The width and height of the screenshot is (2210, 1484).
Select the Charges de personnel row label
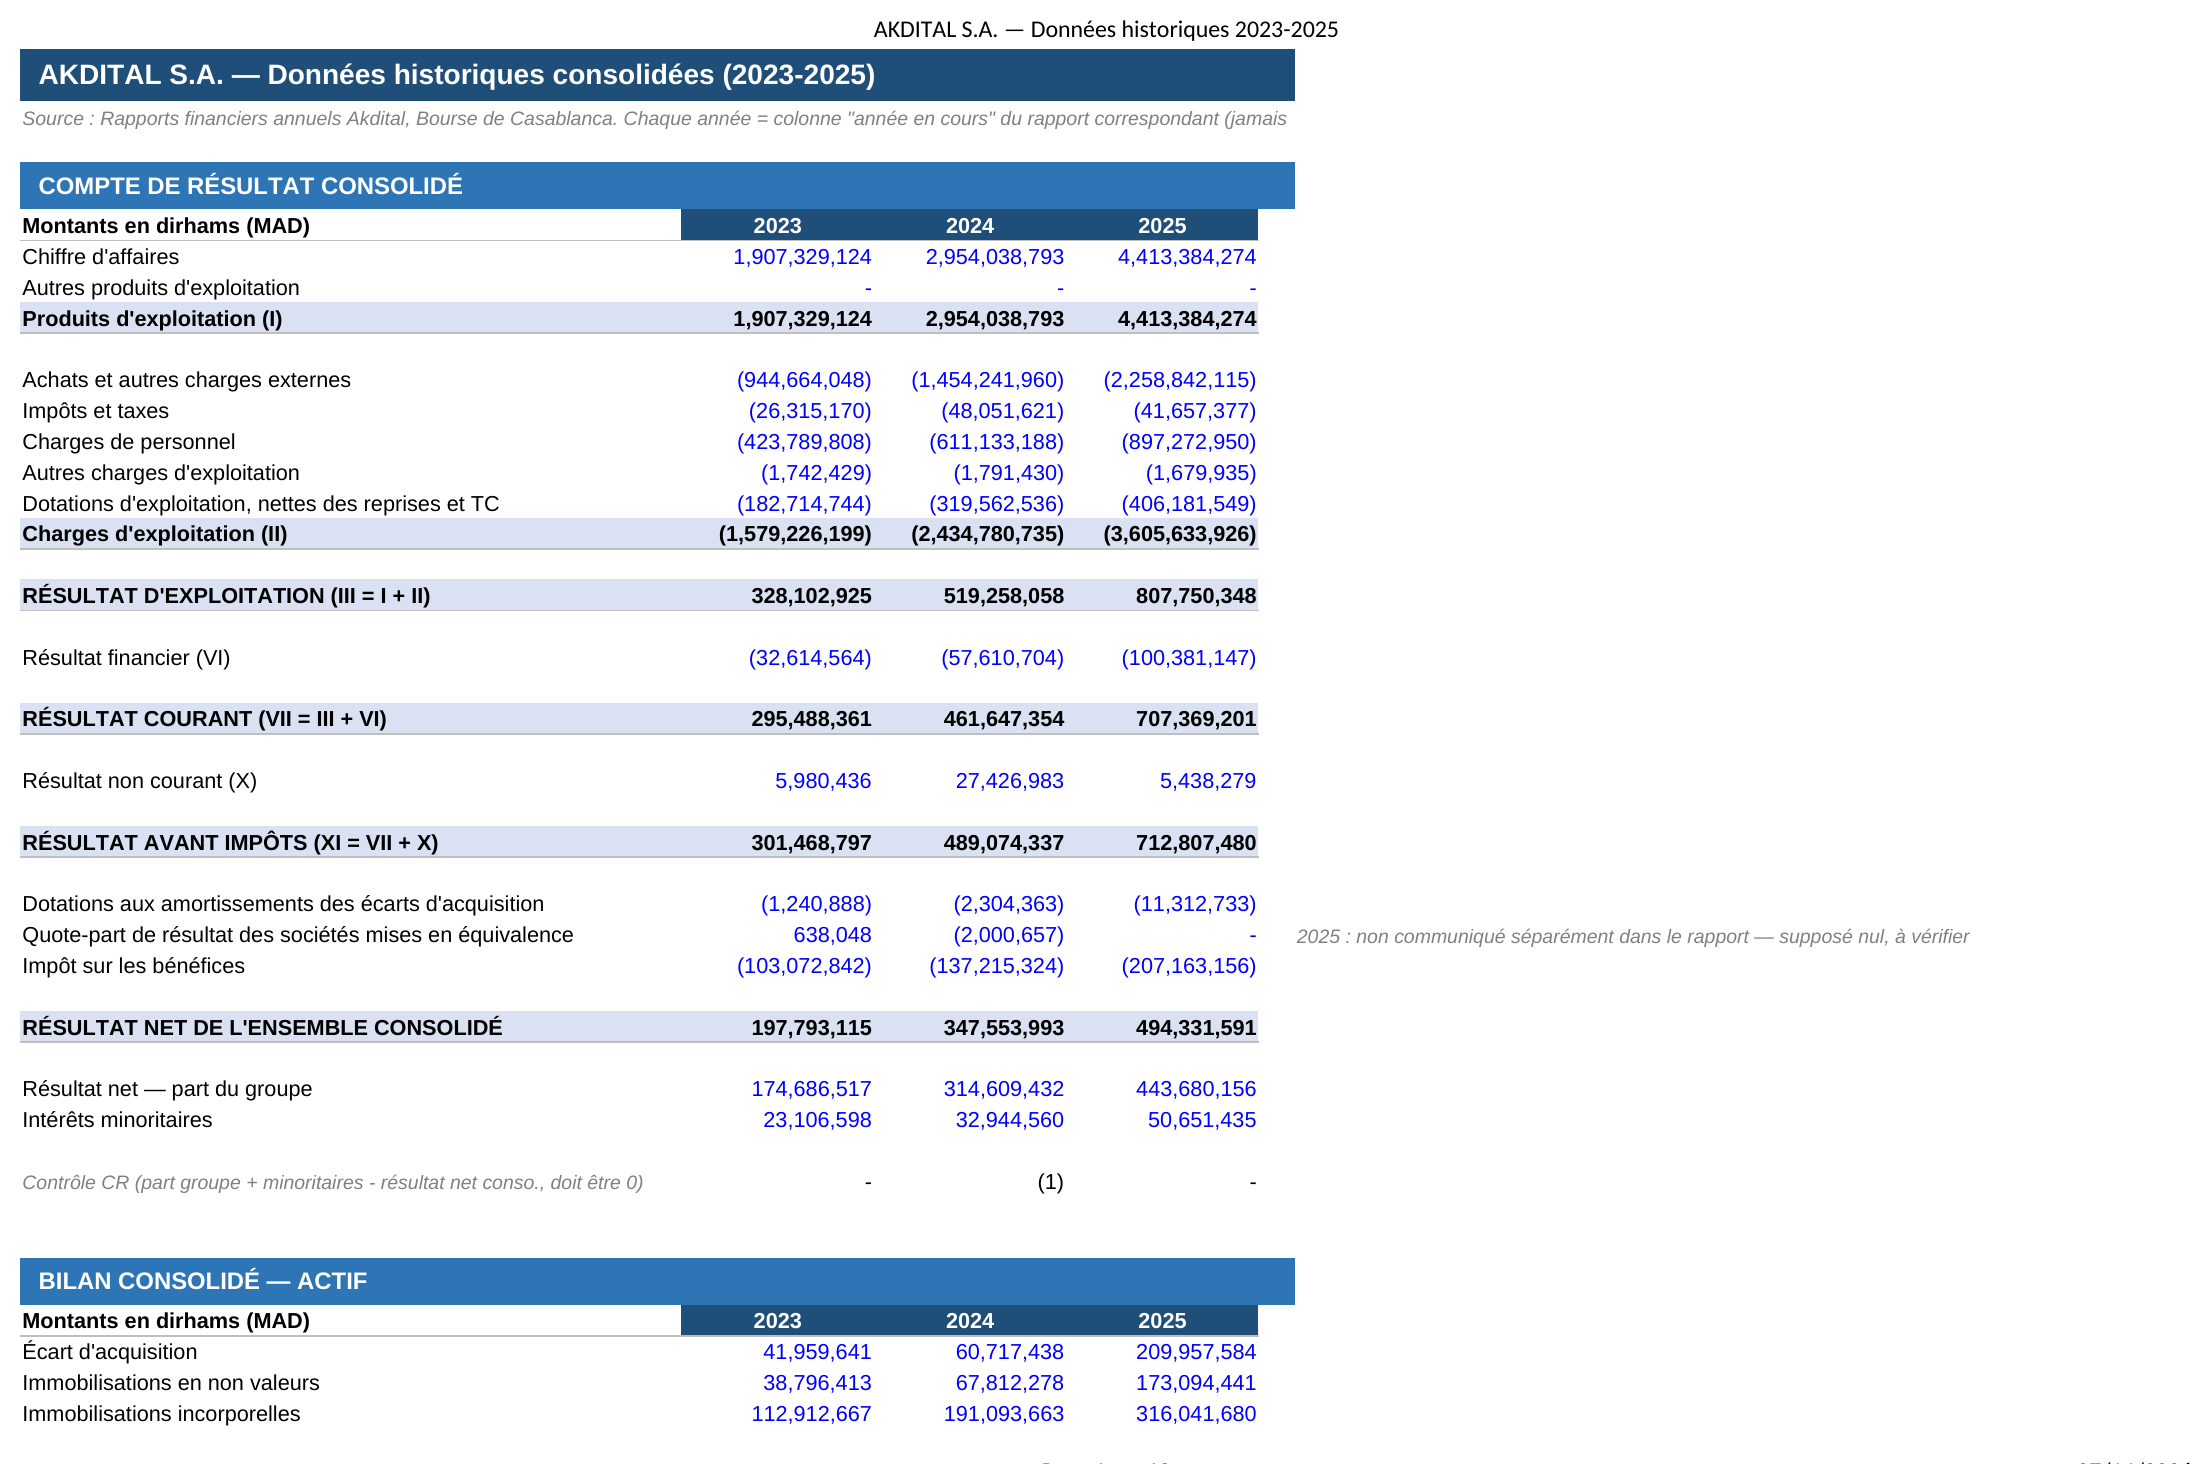129,442
